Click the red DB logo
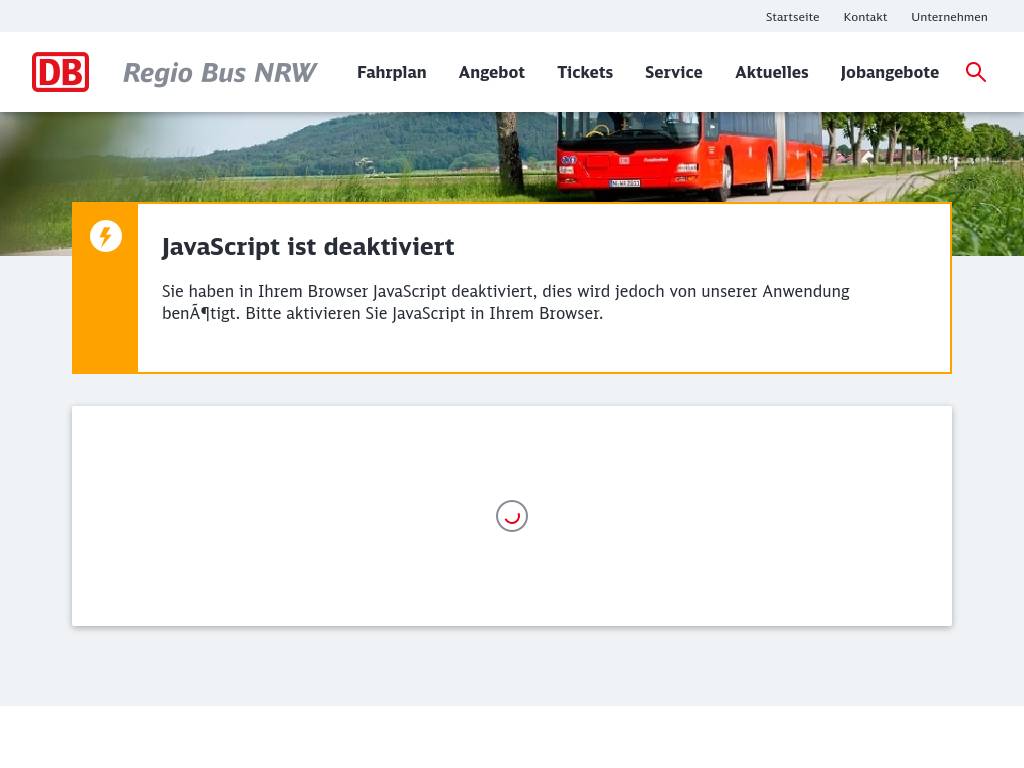The width and height of the screenshot is (1024, 768). click(60, 72)
